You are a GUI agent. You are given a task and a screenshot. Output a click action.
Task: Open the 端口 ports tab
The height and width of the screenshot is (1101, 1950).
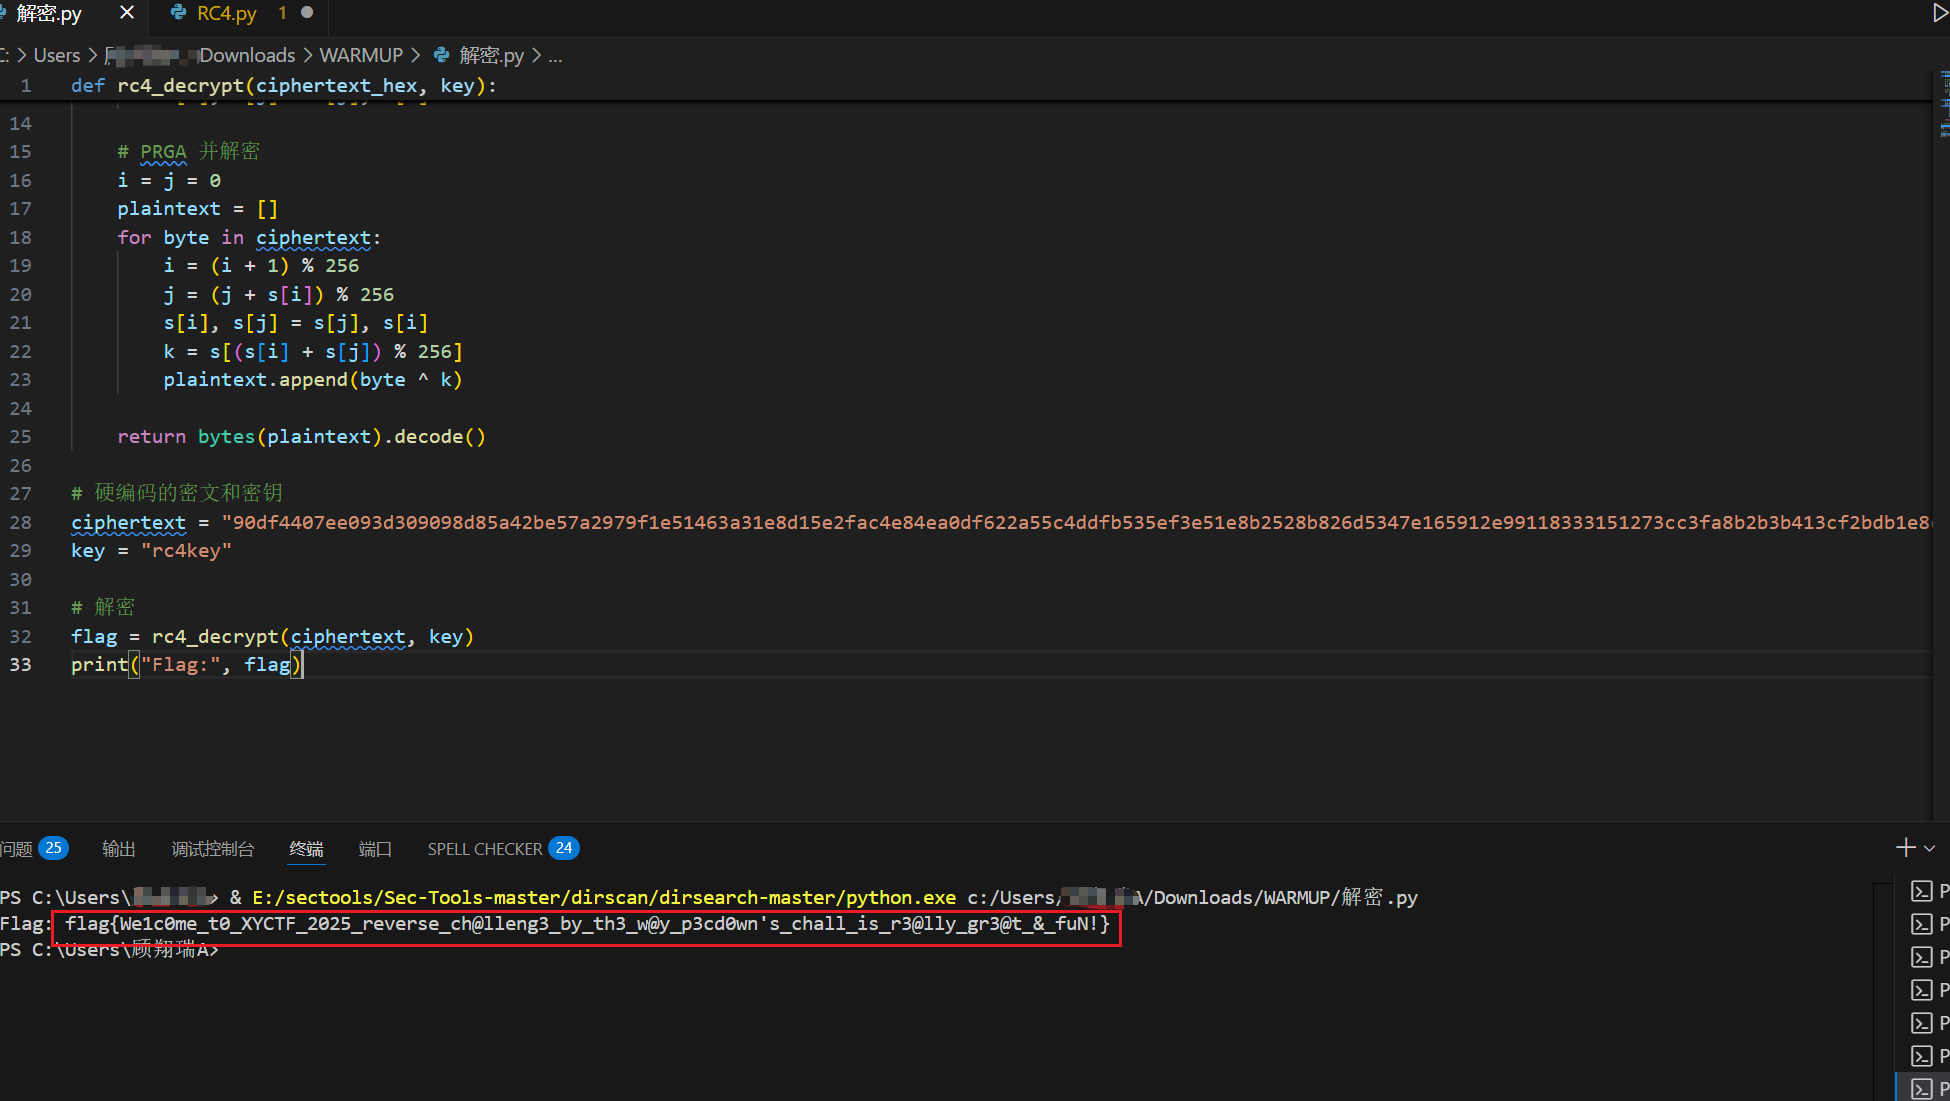(375, 849)
